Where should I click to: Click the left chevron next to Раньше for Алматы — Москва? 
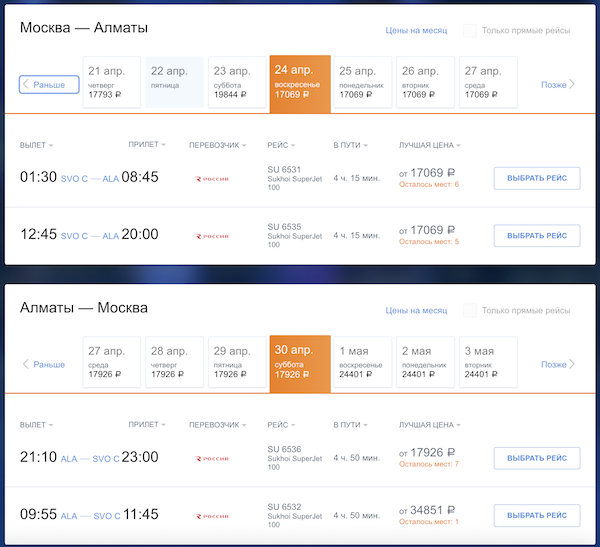(x=26, y=364)
